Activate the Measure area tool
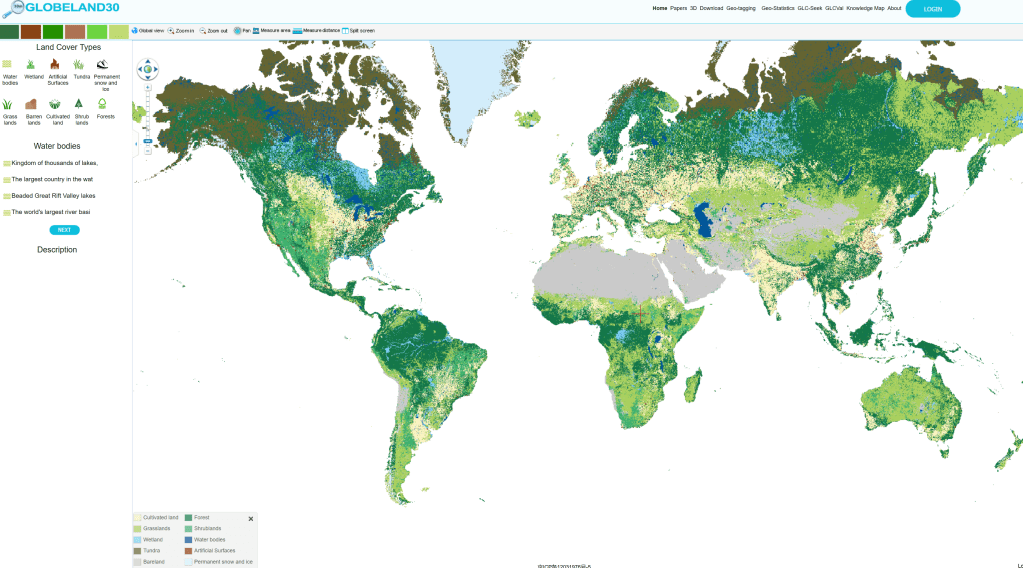The width and height of the screenshot is (1023, 568). (x=271, y=31)
